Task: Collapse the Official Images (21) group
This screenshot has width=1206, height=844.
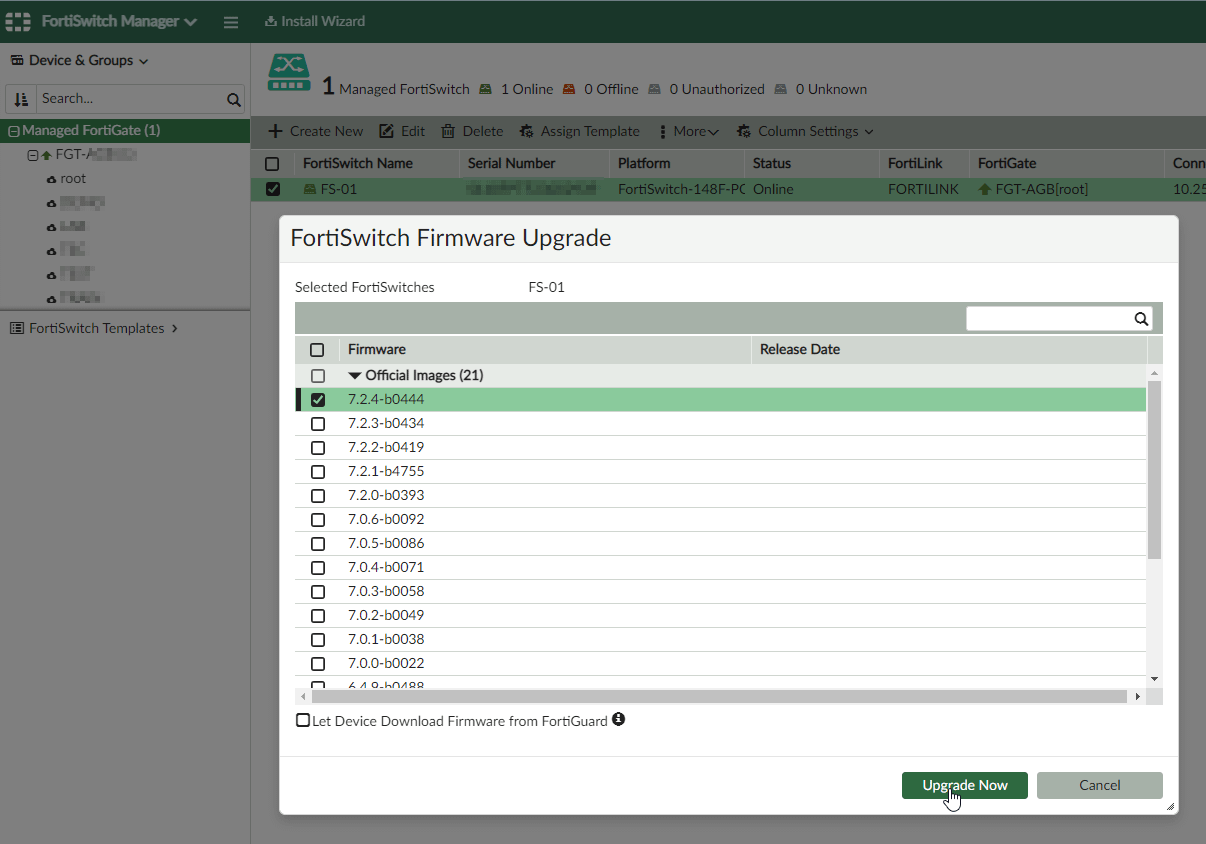Action: tap(355, 376)
